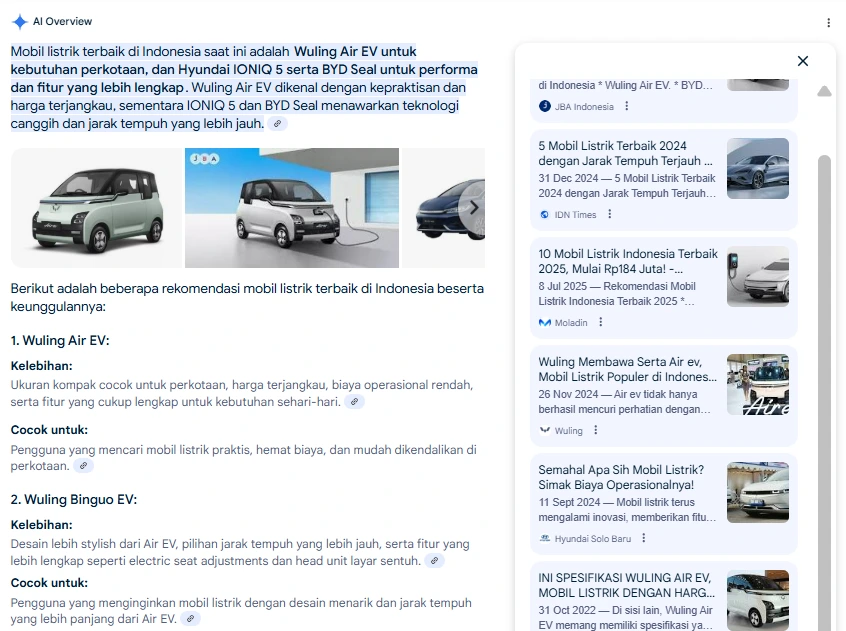Image resolution: width=846 pixels, height=631 pixels.
Task: Open options for IDN Times source
Action: (610, 214)
